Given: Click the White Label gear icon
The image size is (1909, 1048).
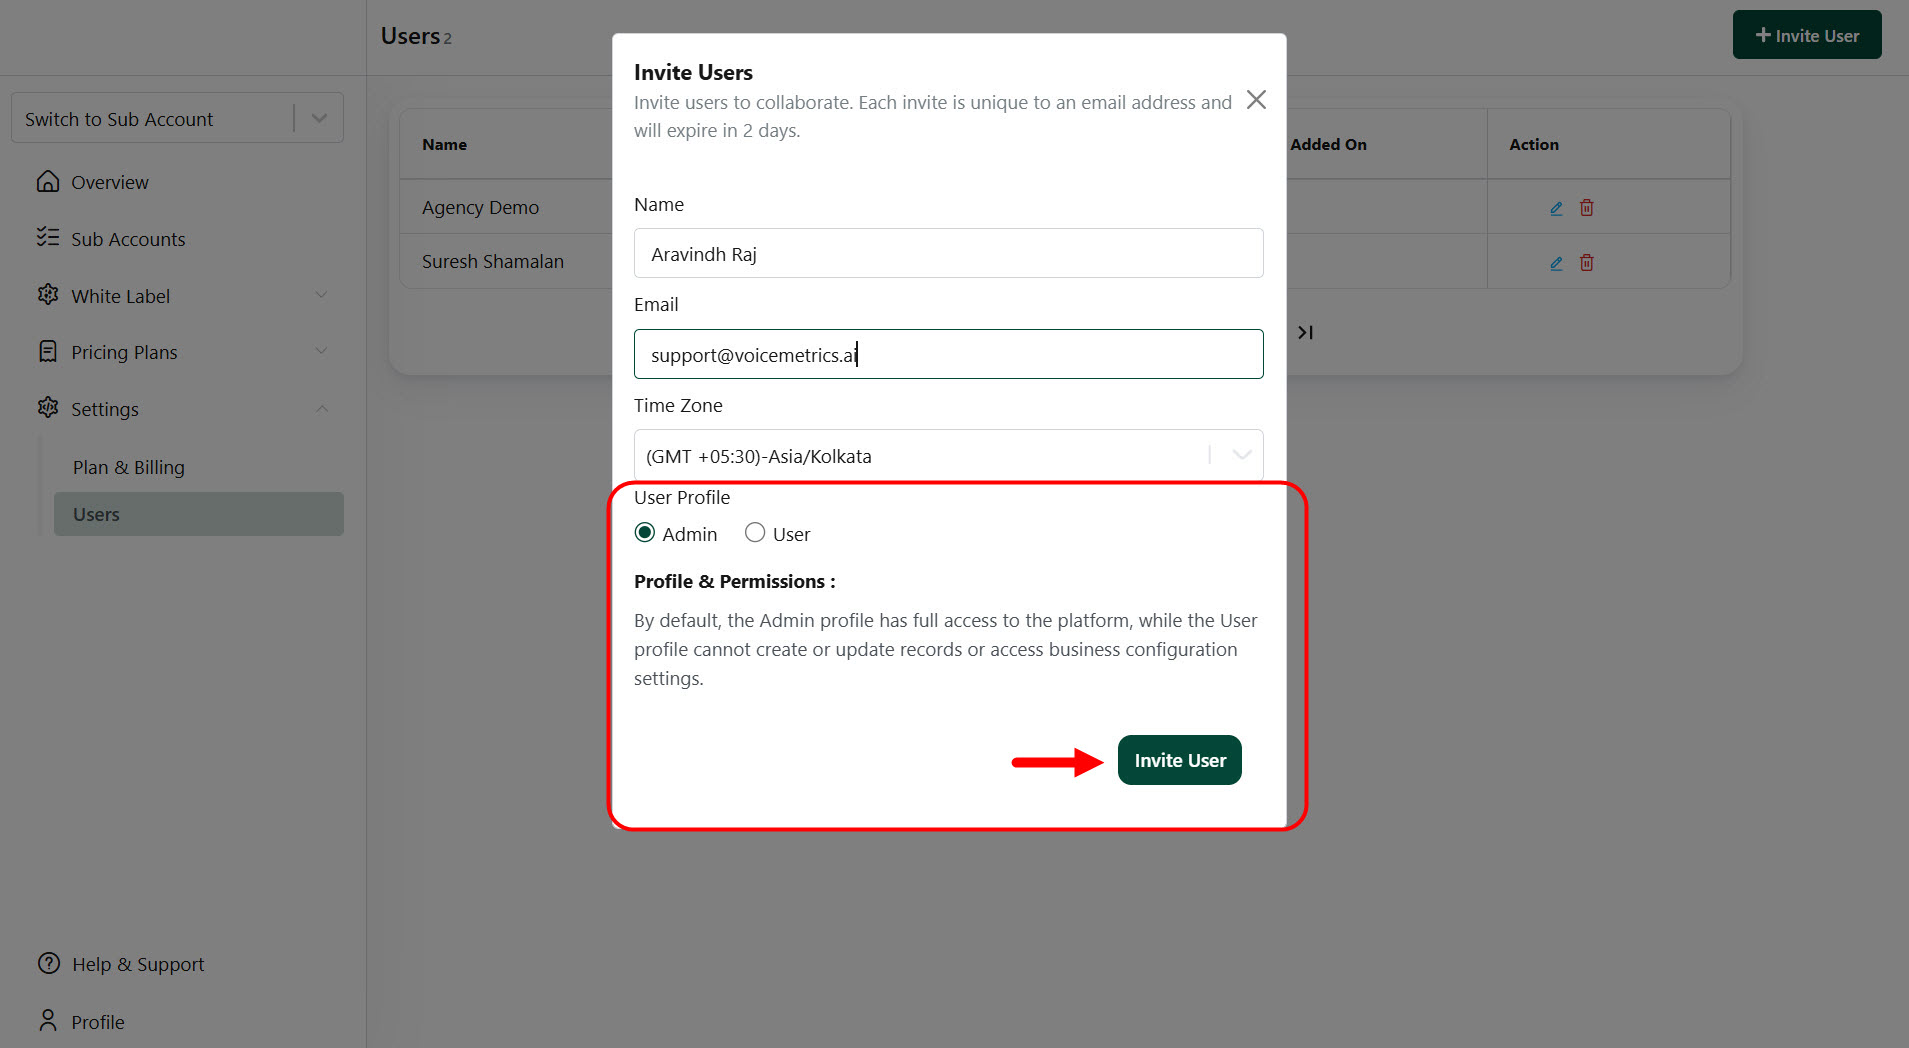Looking at the screenshot, I should (x=48, y=294).
